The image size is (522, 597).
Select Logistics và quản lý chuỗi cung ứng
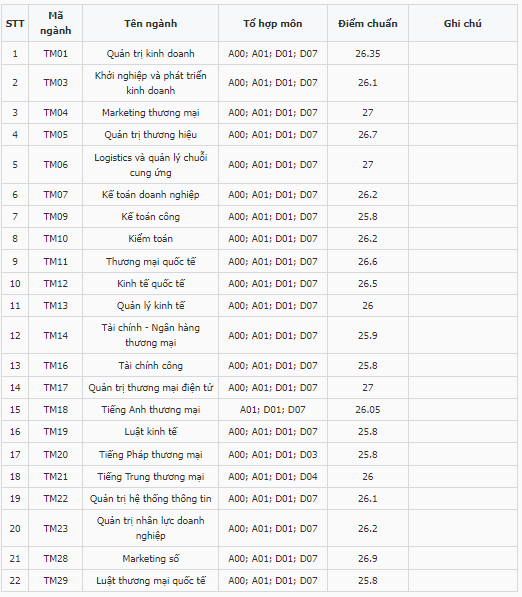(x=150, y=165)
